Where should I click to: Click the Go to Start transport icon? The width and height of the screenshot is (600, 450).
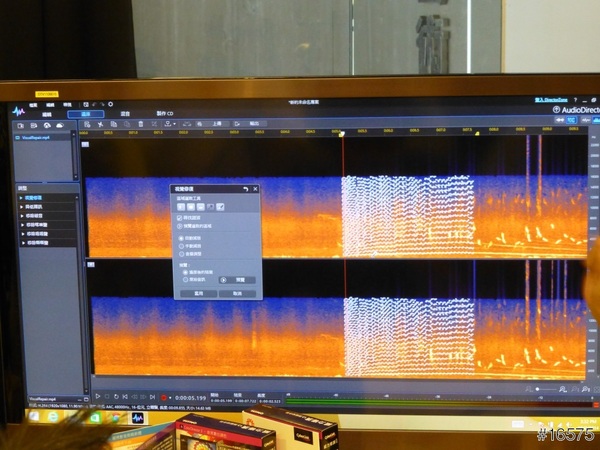coord(125,397)
